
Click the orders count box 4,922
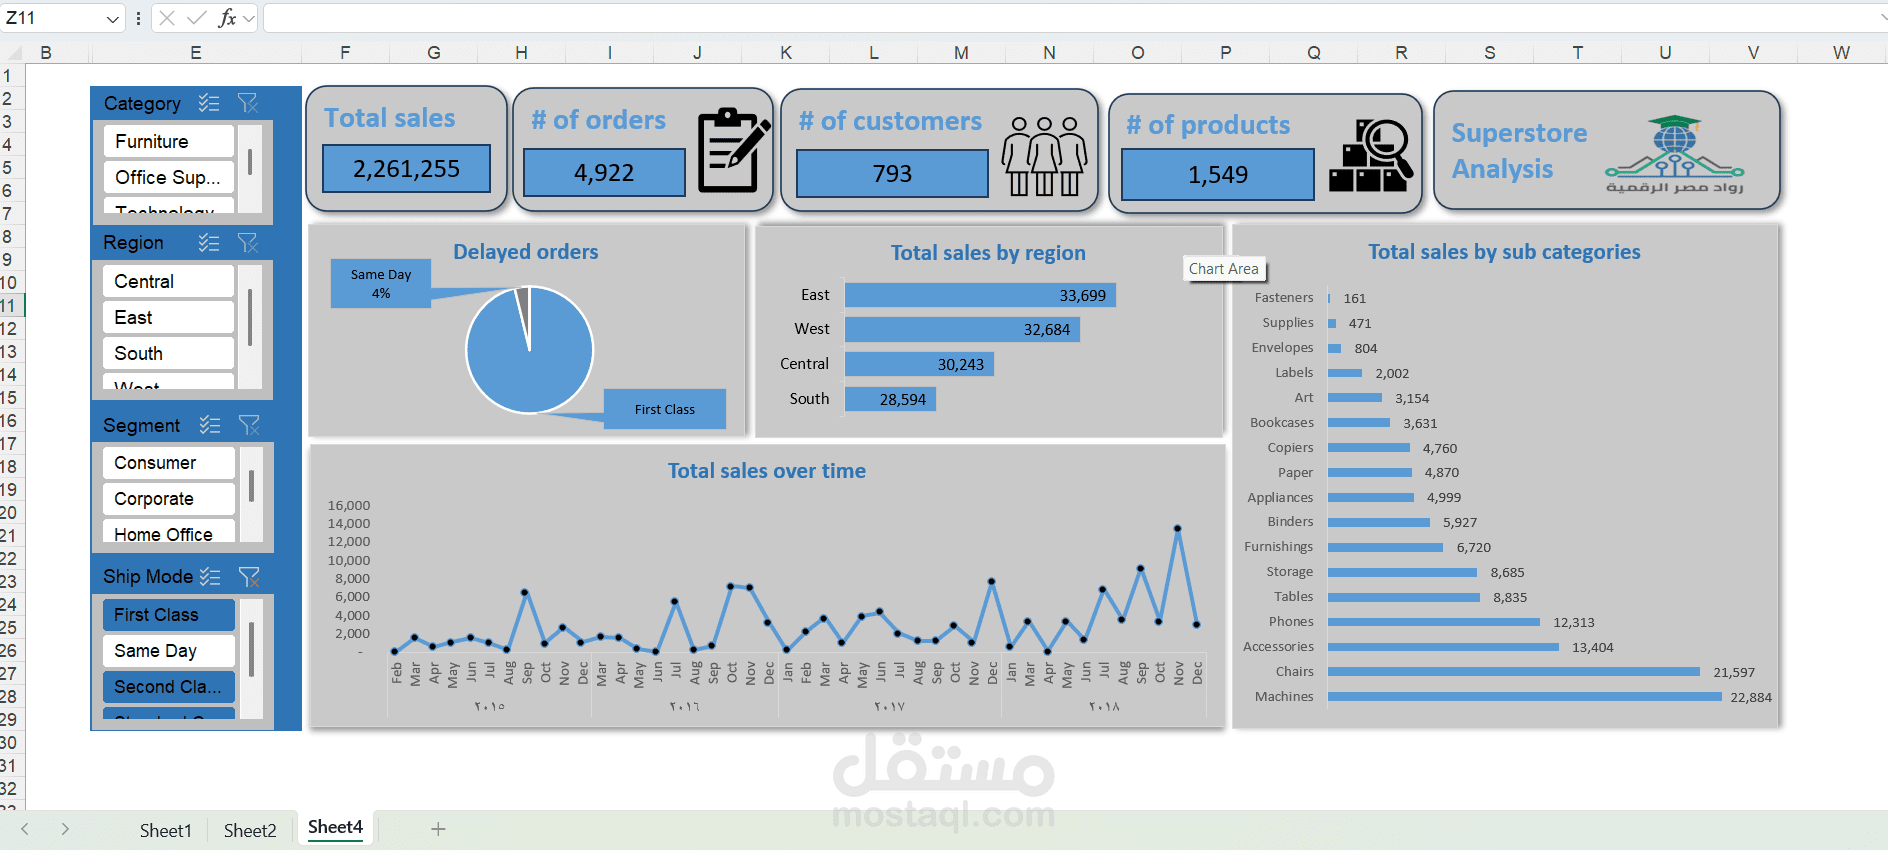(604, 173)
